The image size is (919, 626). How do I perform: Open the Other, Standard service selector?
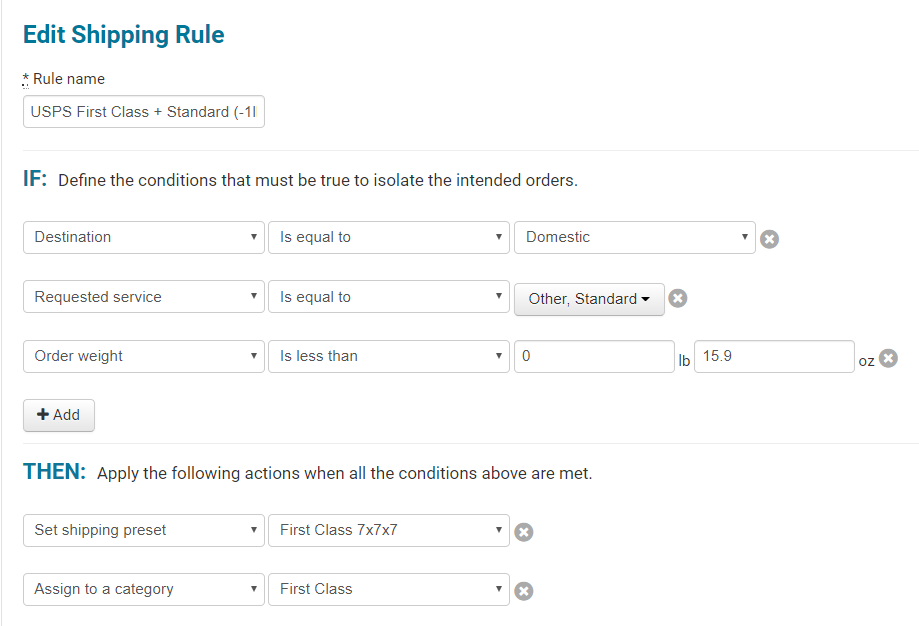coord(589,297)
